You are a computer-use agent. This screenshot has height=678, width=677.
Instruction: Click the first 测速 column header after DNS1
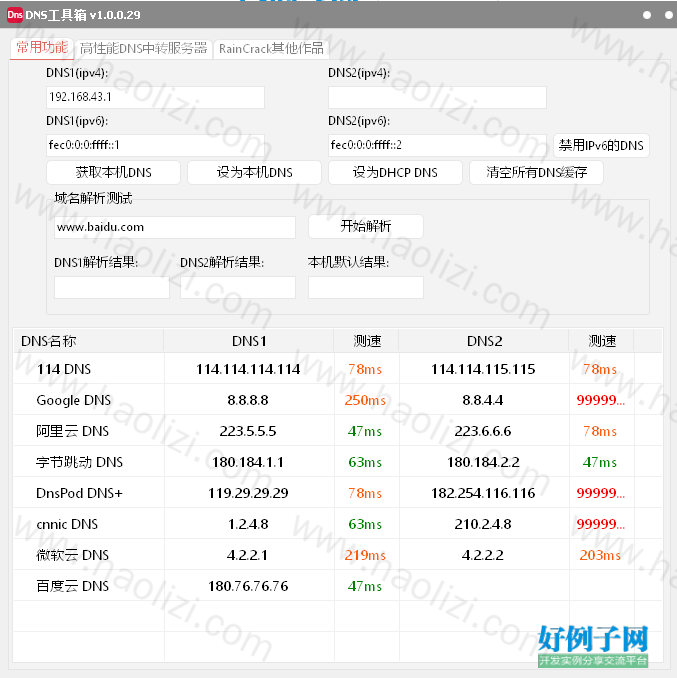pyautogui.click(x=367, y=341)
